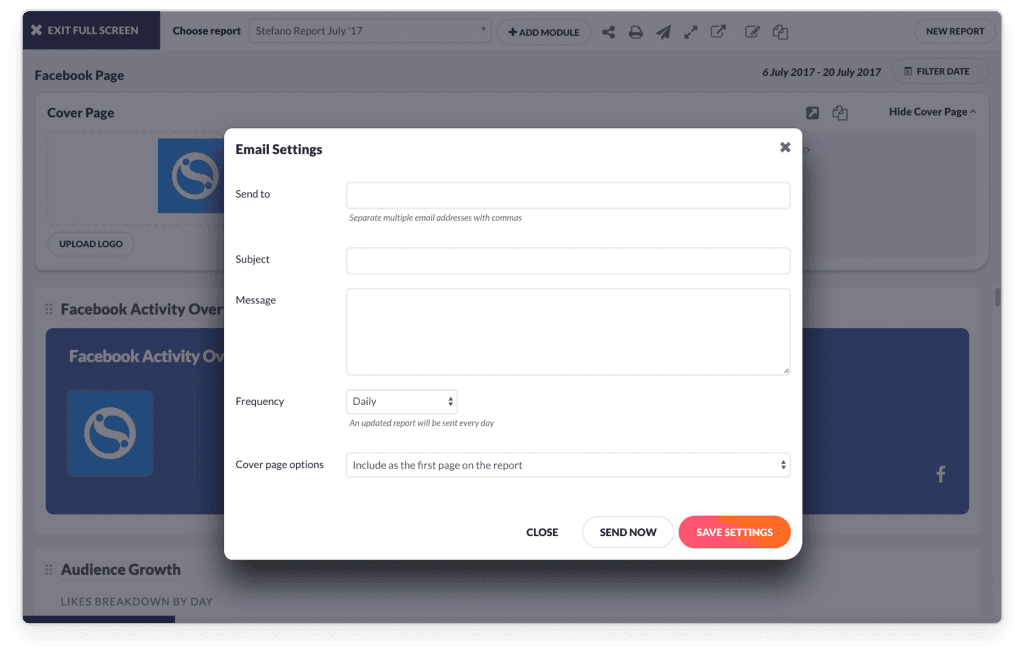
Task: Click the paper plane send icon
Action: (664, 32)
